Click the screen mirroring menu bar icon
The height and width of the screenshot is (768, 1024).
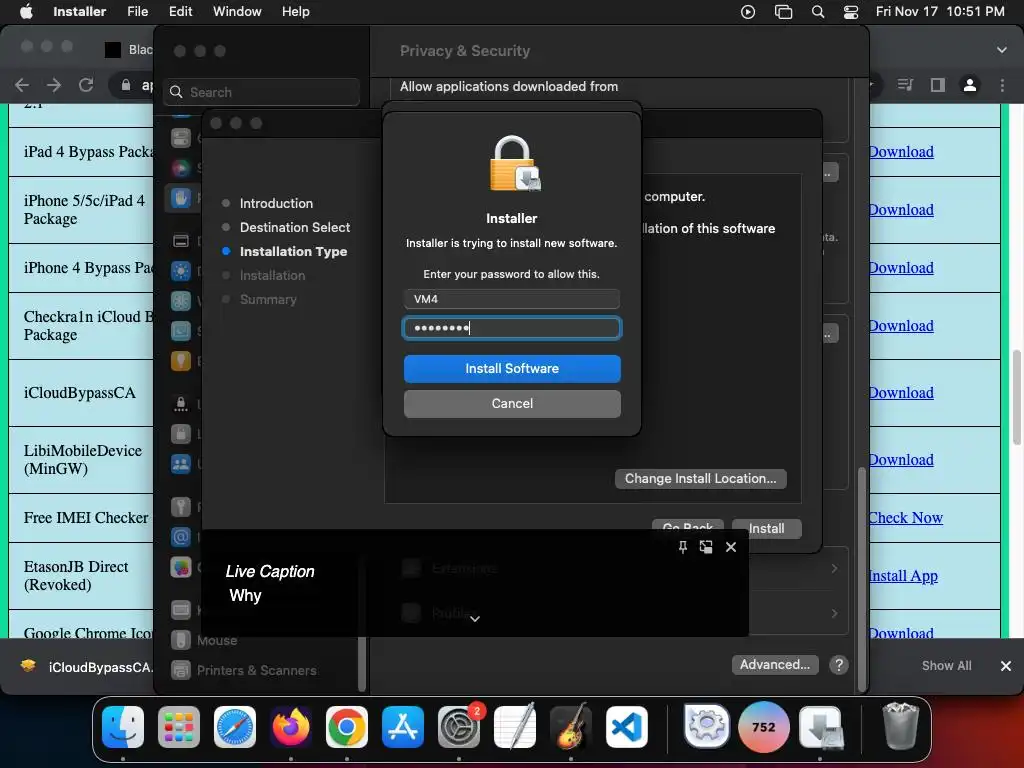coord(783,12)
